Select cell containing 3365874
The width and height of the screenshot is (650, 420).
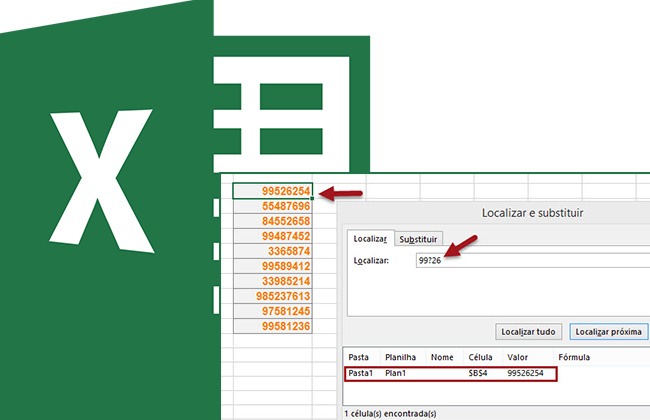point(273,251)
